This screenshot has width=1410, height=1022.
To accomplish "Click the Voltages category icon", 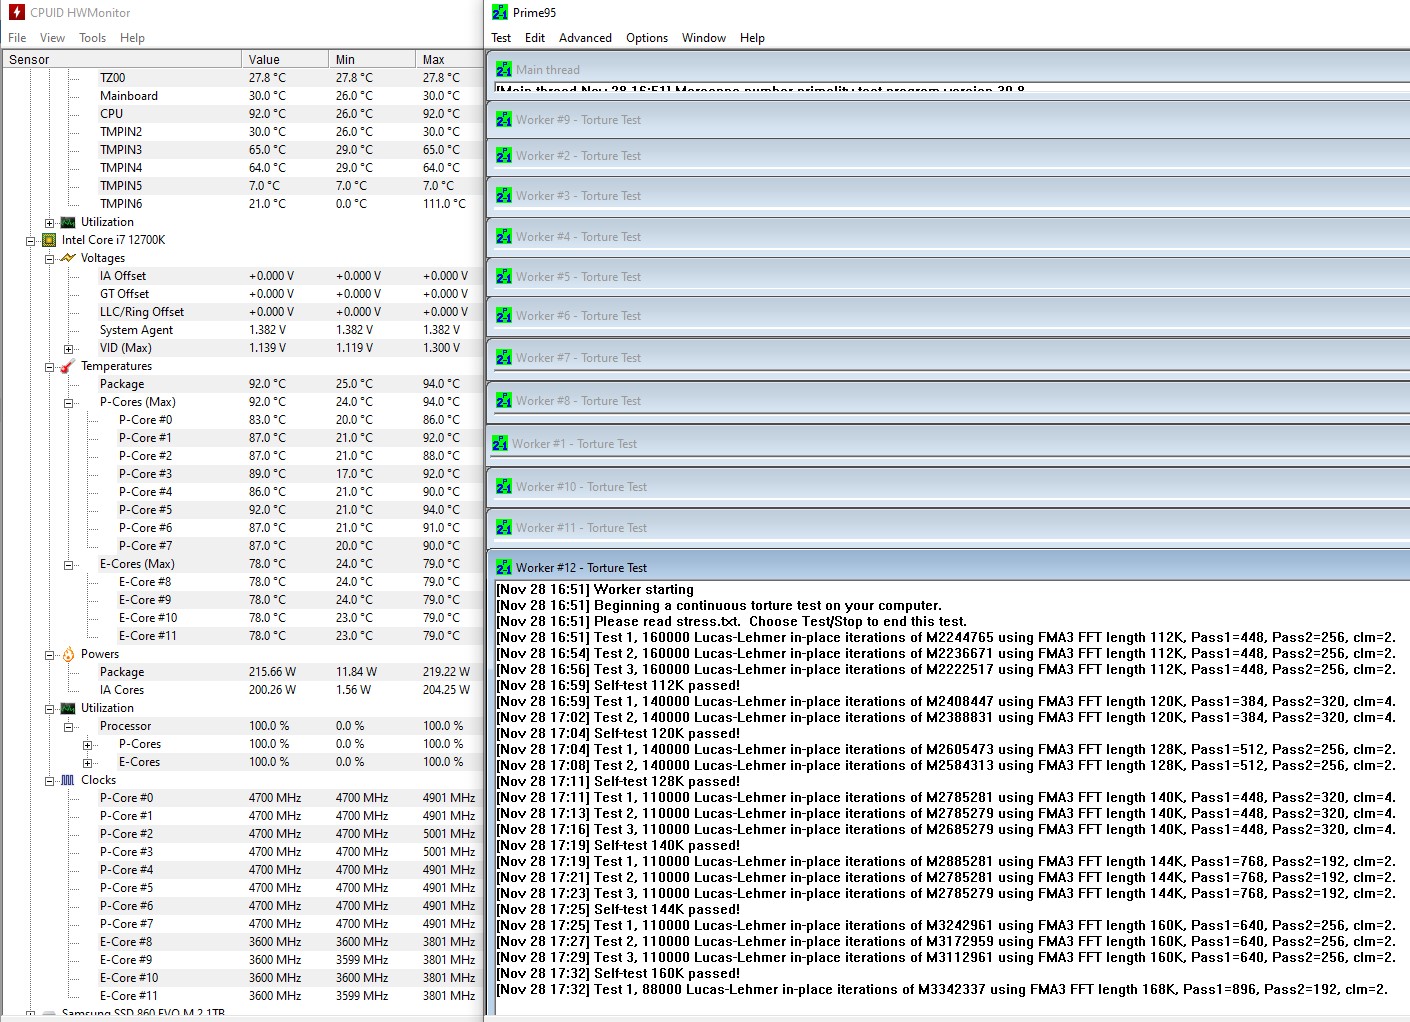I will [x=68, y=258].
